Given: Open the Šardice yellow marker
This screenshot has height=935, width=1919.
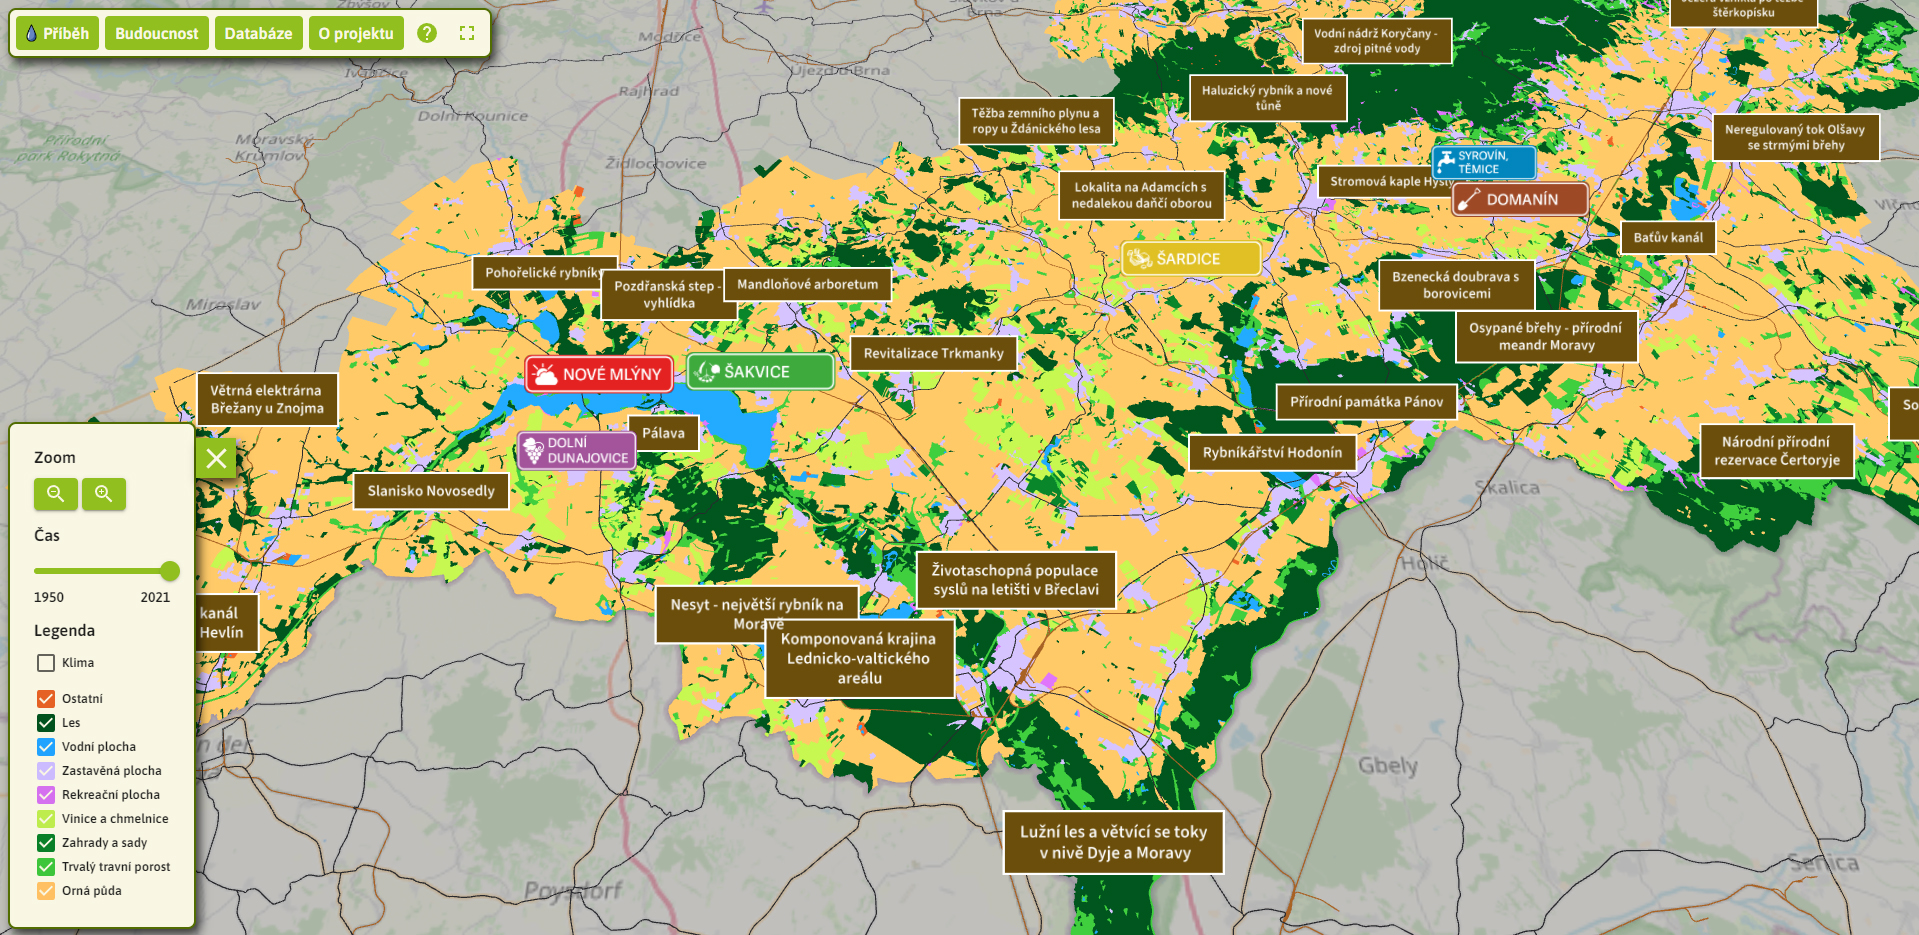Looking at the screenshot, I should tap(1190, 258).
